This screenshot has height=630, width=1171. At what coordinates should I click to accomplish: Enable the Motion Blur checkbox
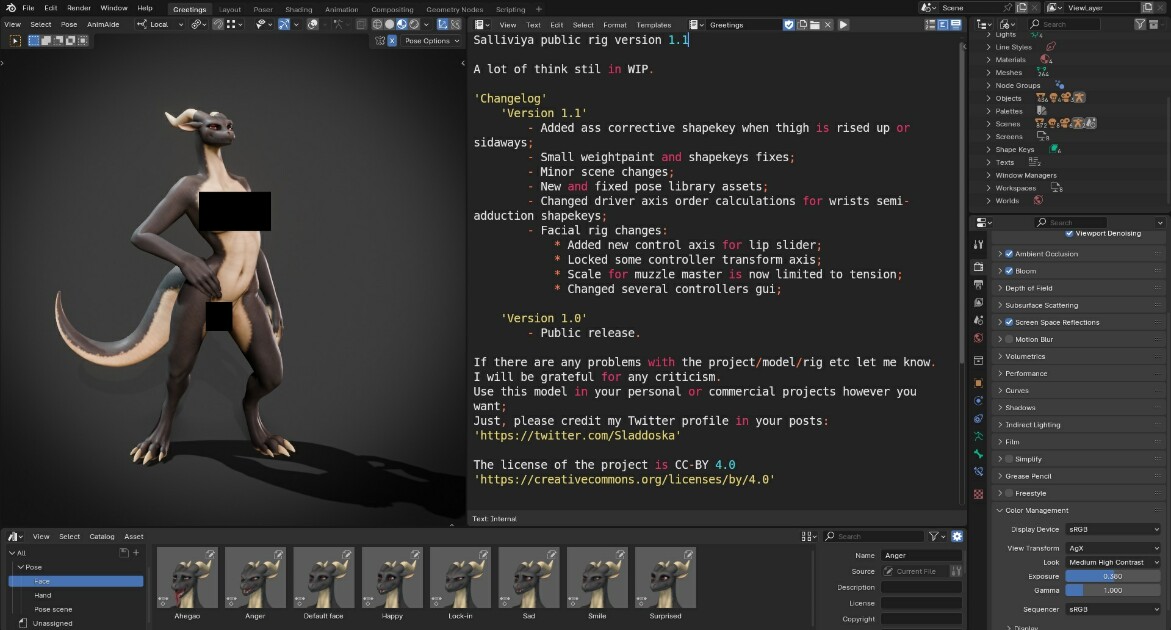tap(1009, 340)
